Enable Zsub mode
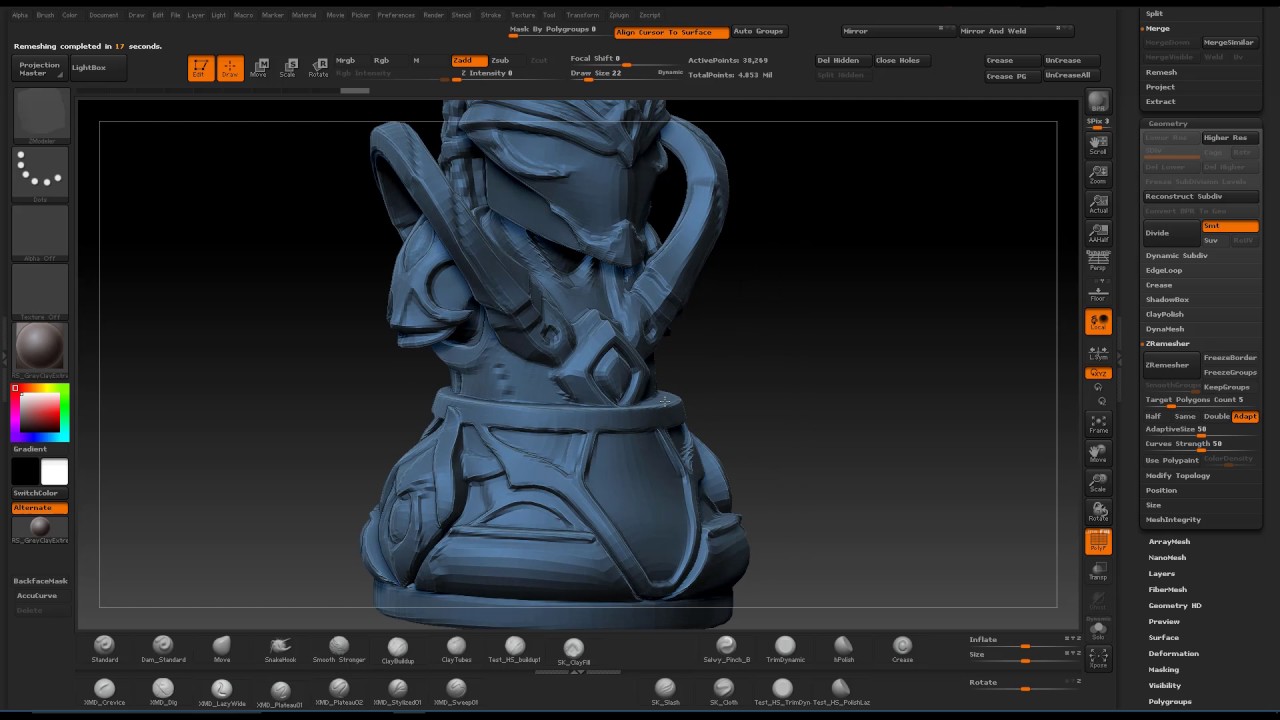Image resolution: width=1280 pixels, height=720 pixels. [499, 60]
